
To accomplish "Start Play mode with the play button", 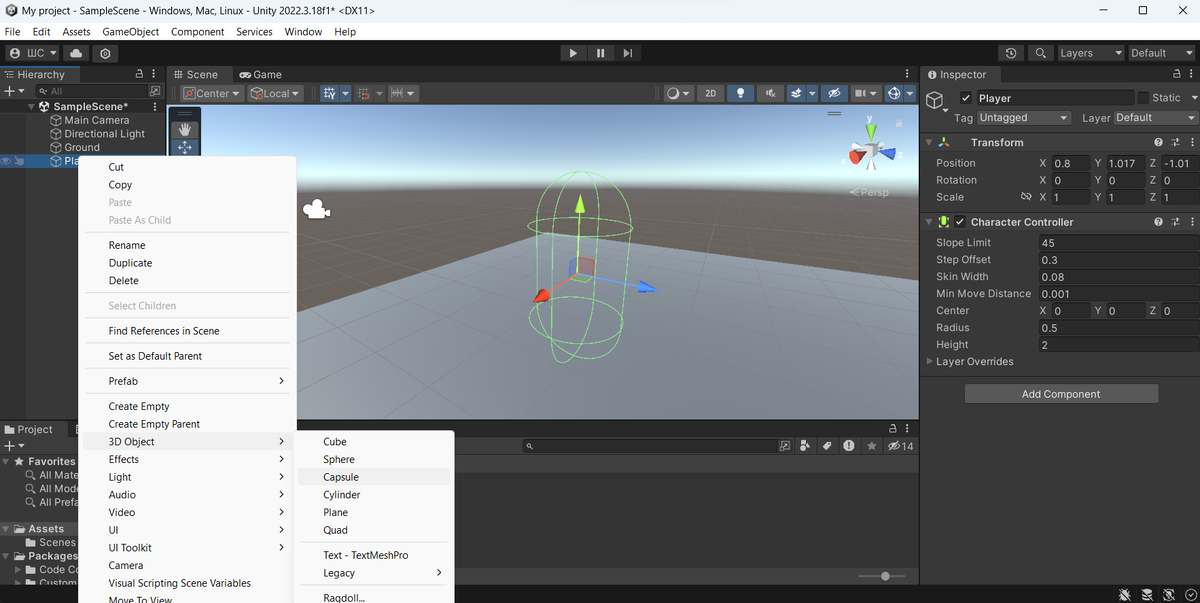I will pyautogui.click(x=572, y=53).
